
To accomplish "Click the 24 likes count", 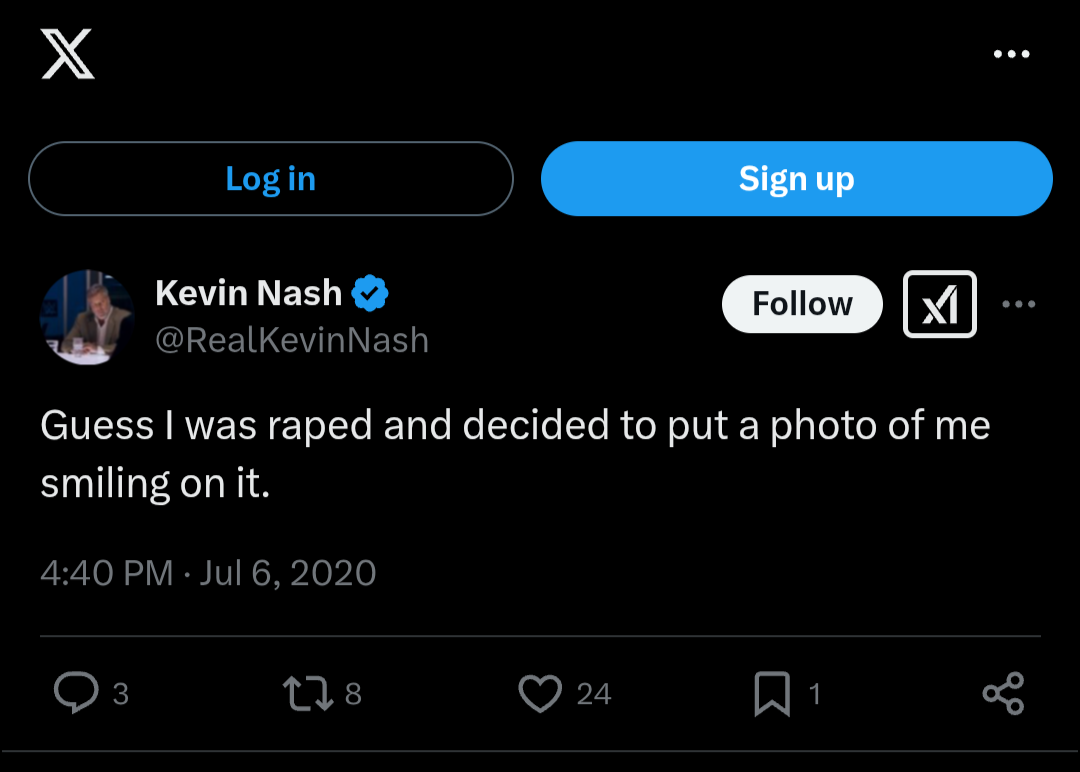I will tap(594, 694).
